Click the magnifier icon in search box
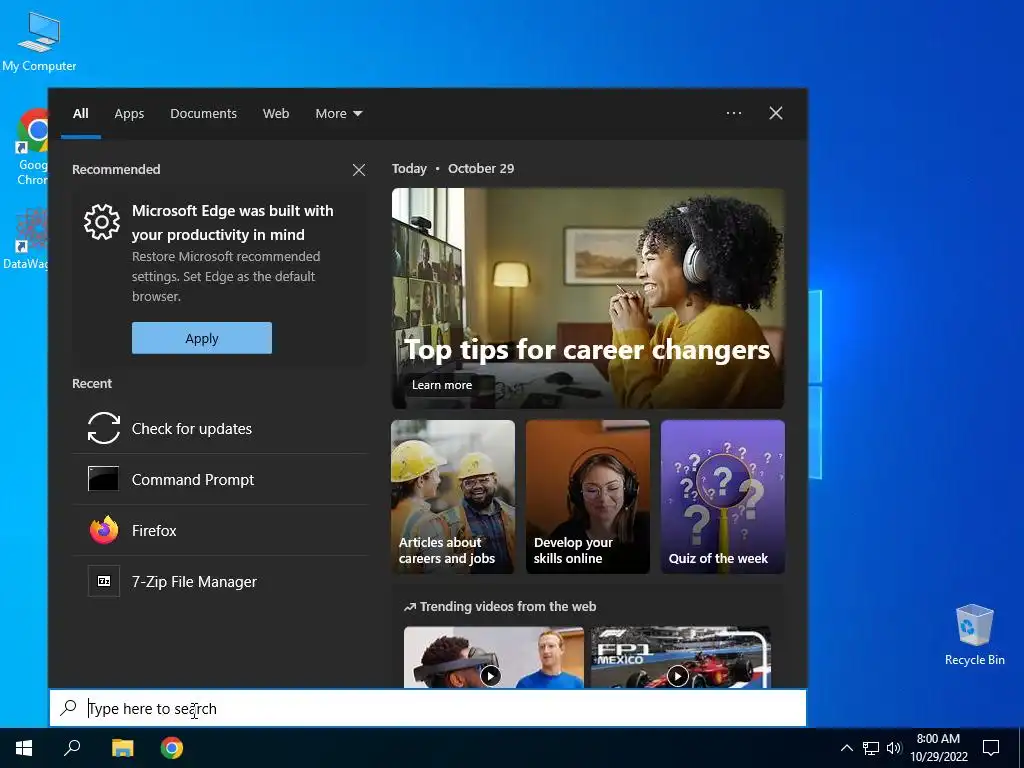The height and width of the screenshot is (768, 1024). 68,708
